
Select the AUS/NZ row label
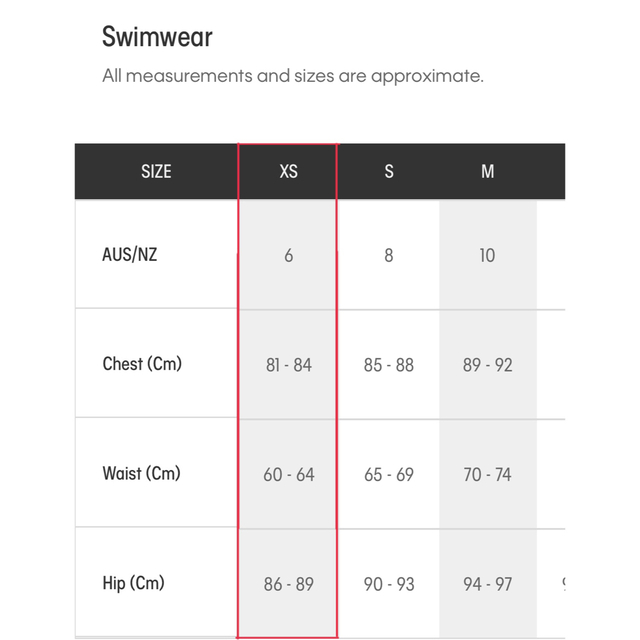click(130, 254)
